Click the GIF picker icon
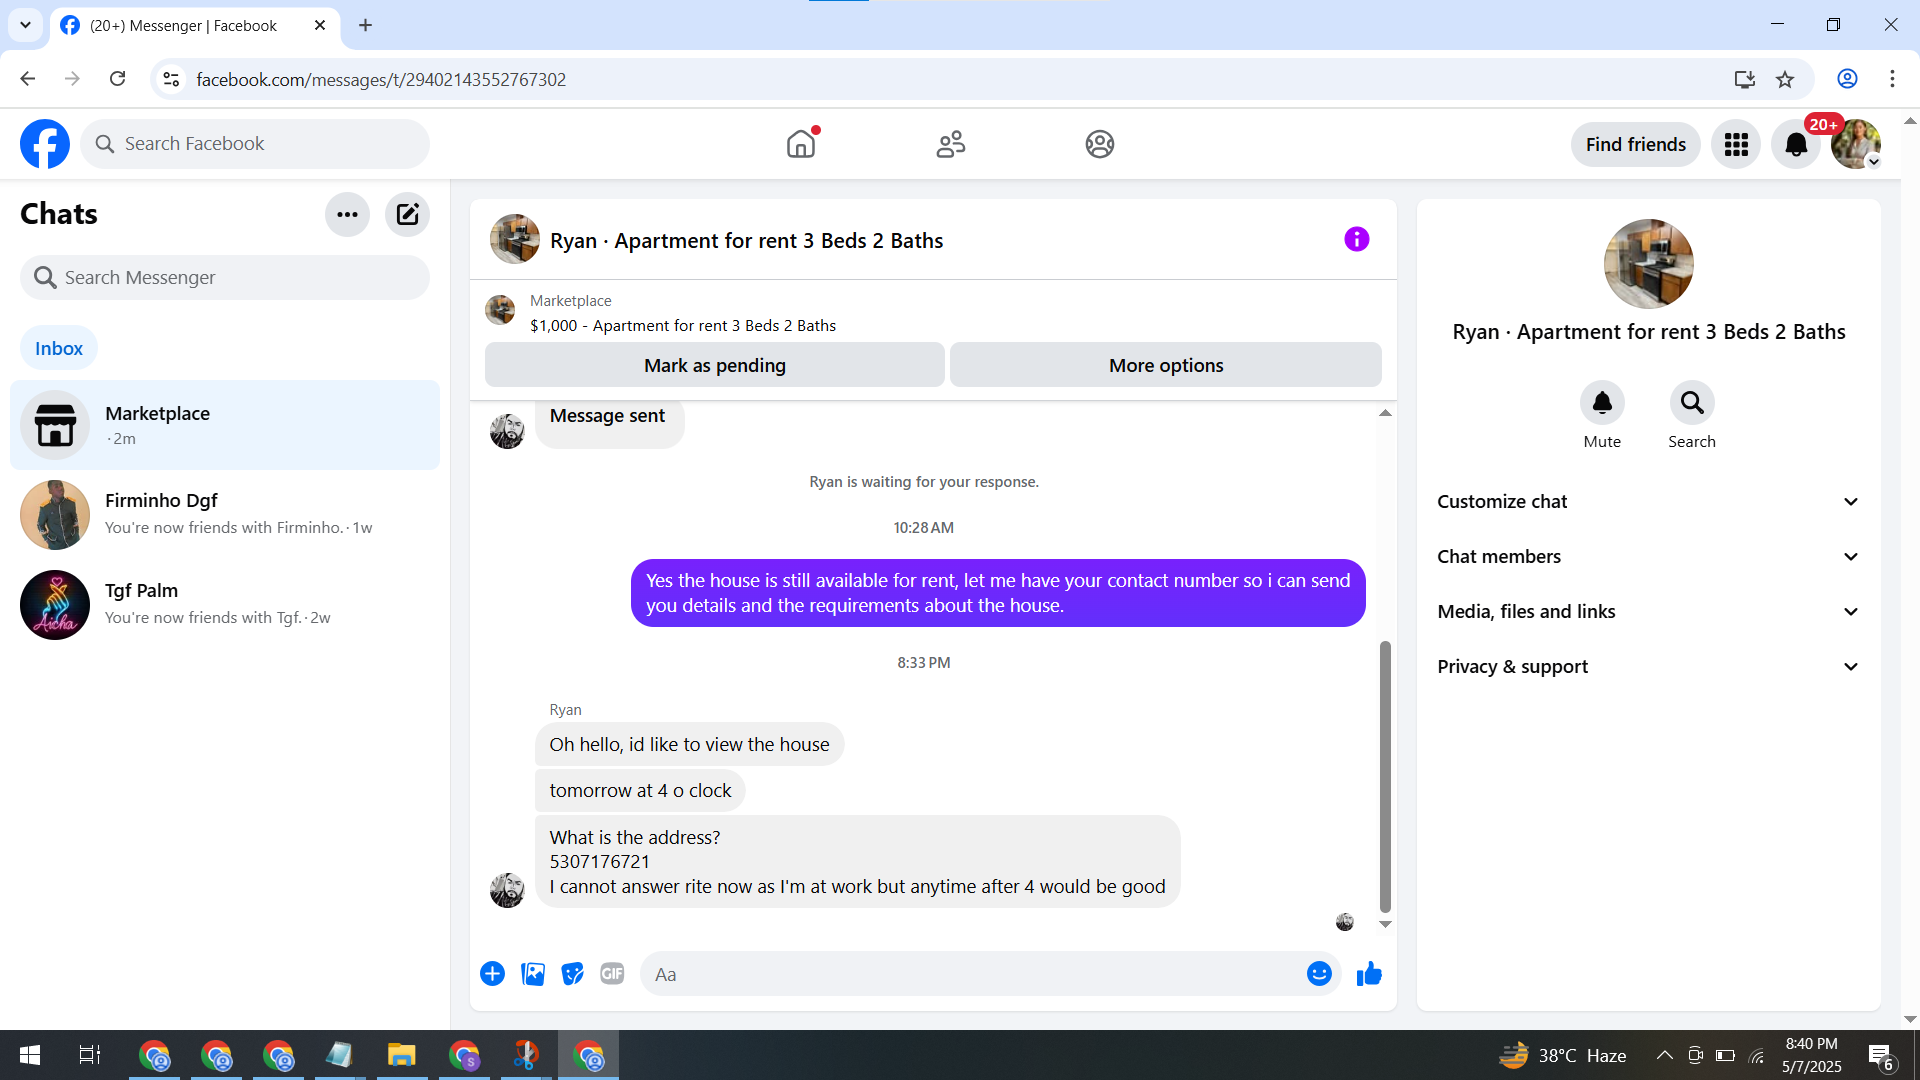 click(x=612, y=974)
